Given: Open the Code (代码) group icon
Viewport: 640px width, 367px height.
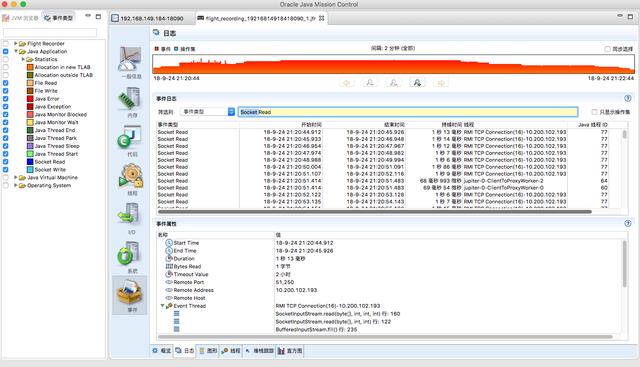Looking at the screenshot, I should tap(130, 137).
